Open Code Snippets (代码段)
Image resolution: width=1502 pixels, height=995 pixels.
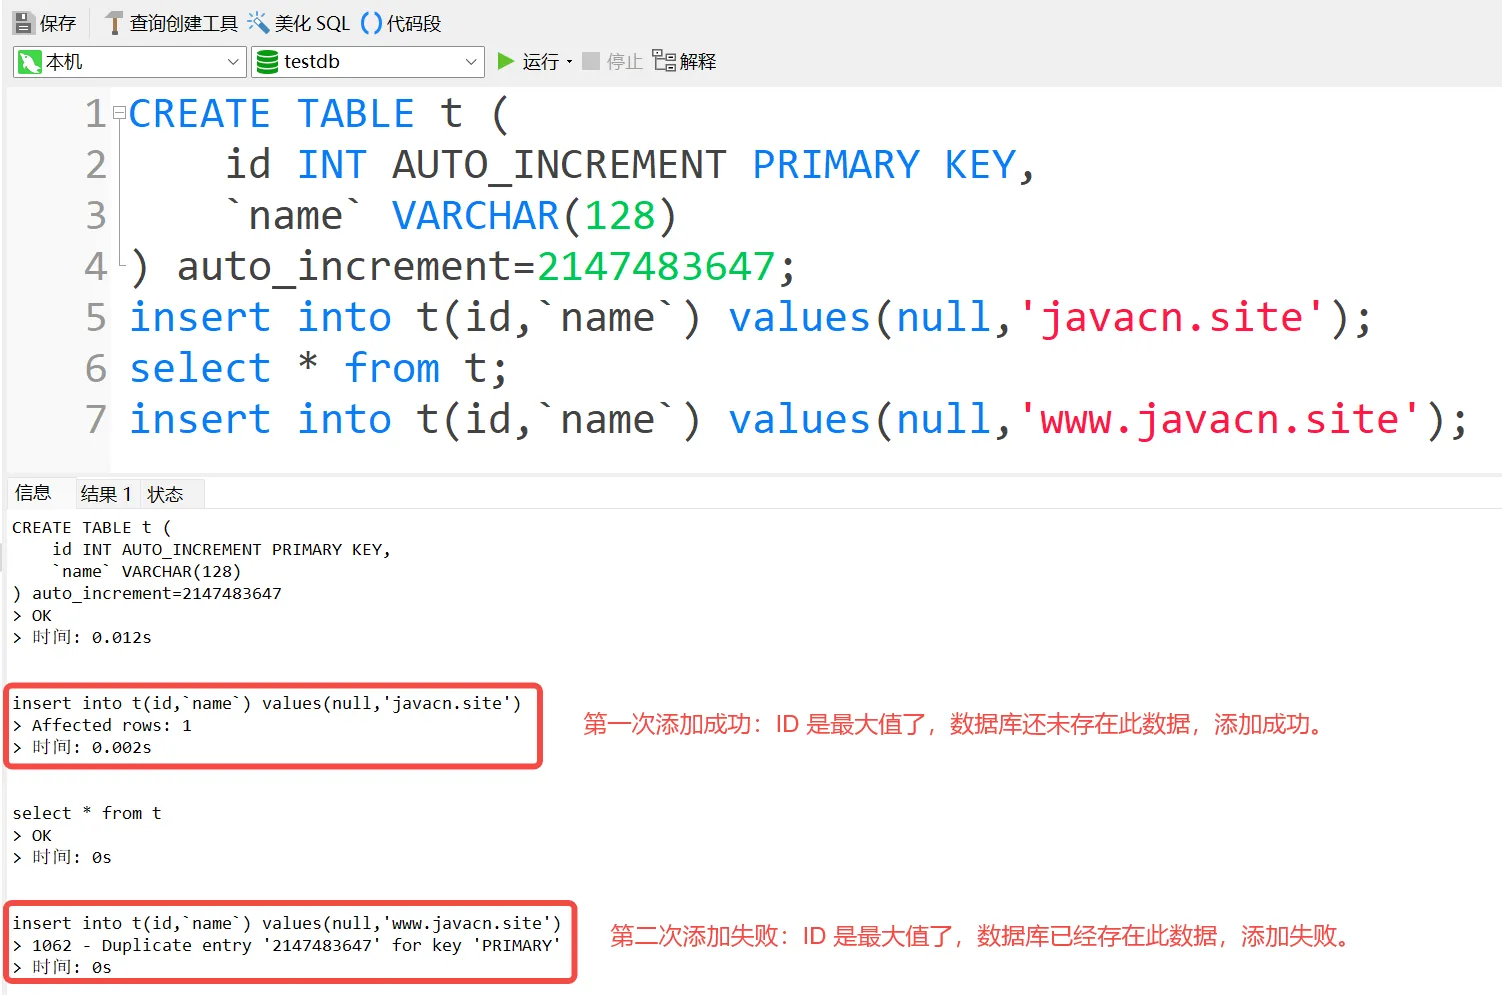click(401, 23)
